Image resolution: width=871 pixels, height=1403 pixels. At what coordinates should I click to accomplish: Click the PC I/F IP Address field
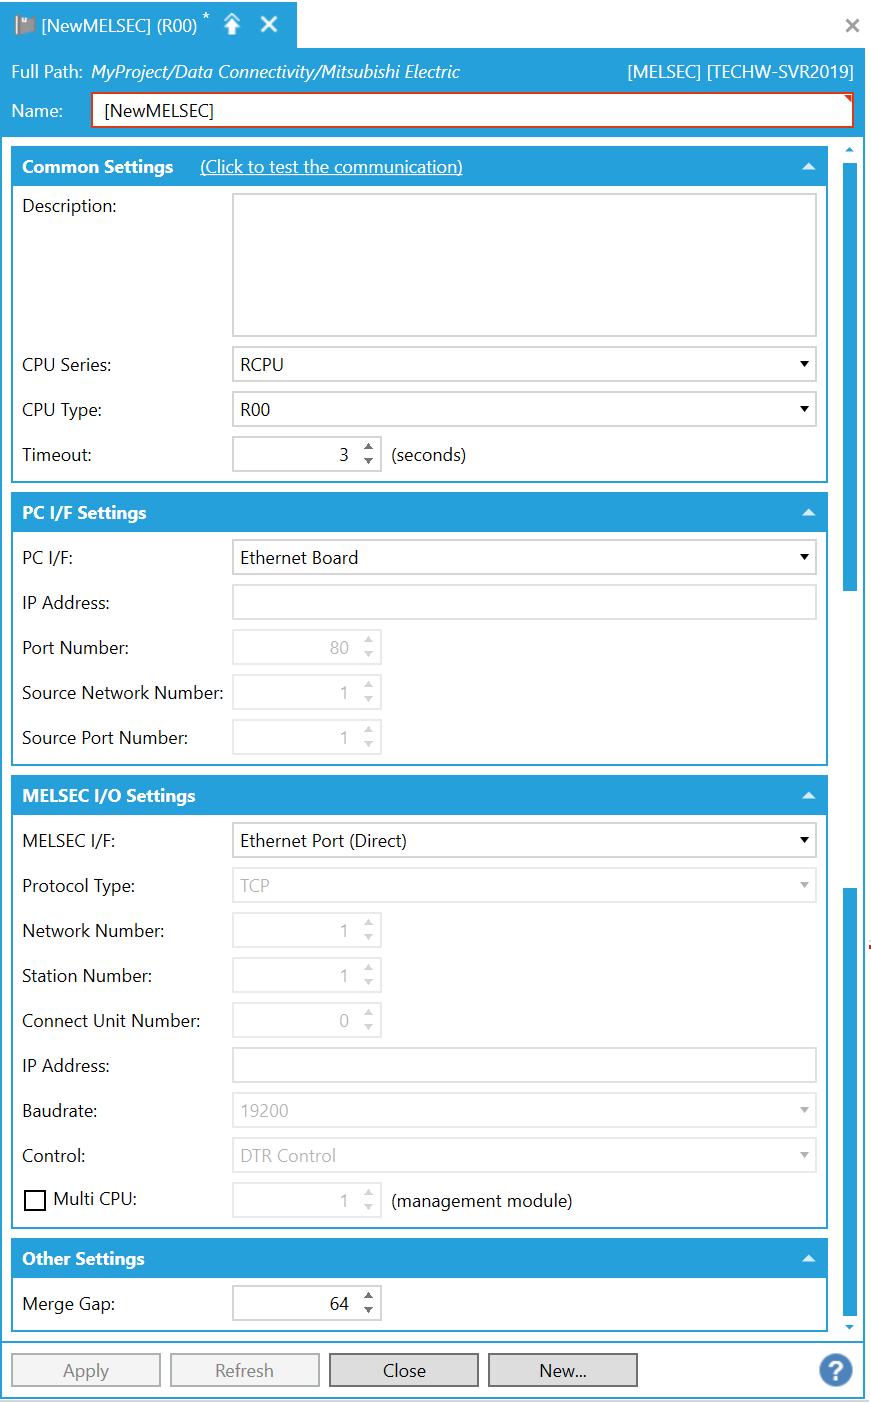(x=524, y=602)
